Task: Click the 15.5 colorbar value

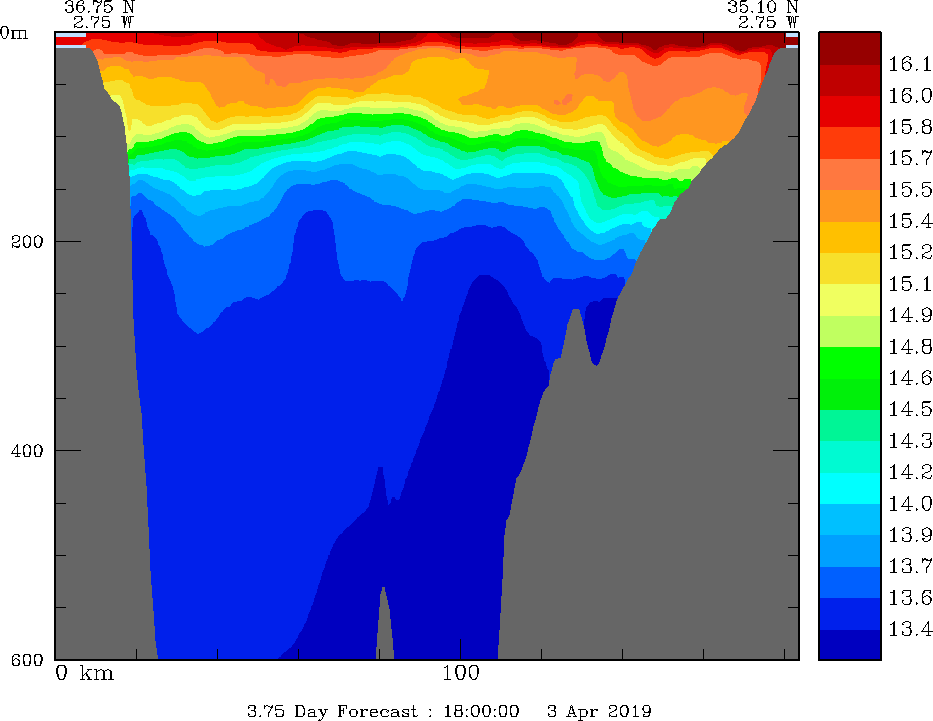Action: tap(910, 190)
